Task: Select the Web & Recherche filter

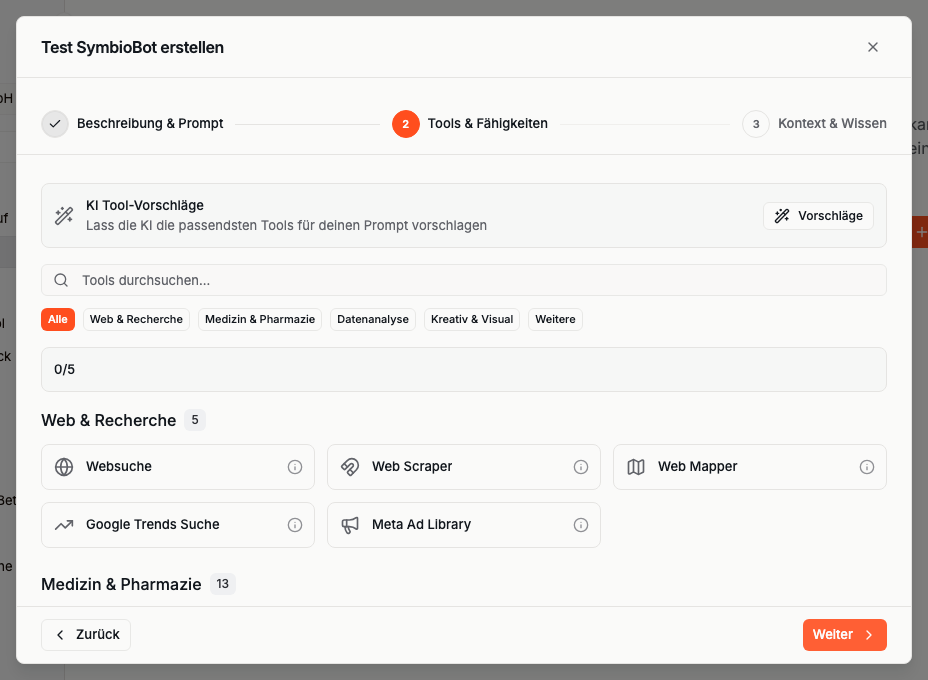Action: [x=136, y=319]
